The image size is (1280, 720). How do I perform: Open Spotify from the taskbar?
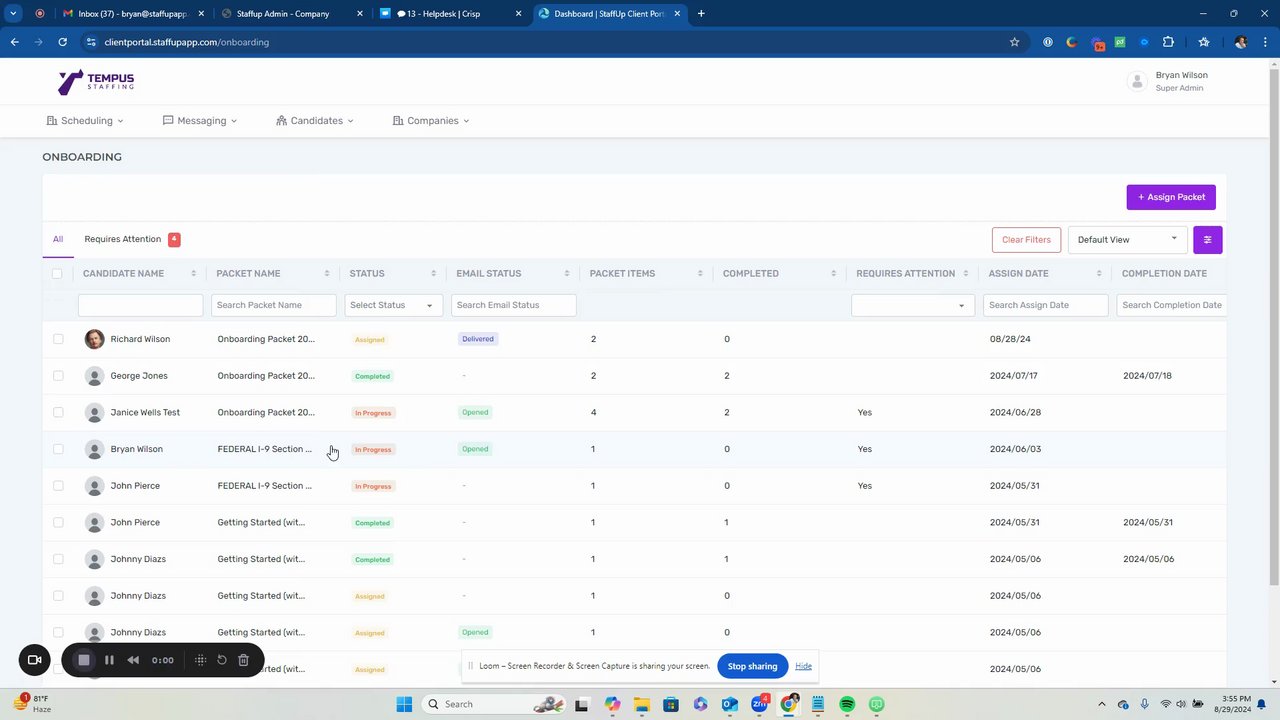coord(847,704)
